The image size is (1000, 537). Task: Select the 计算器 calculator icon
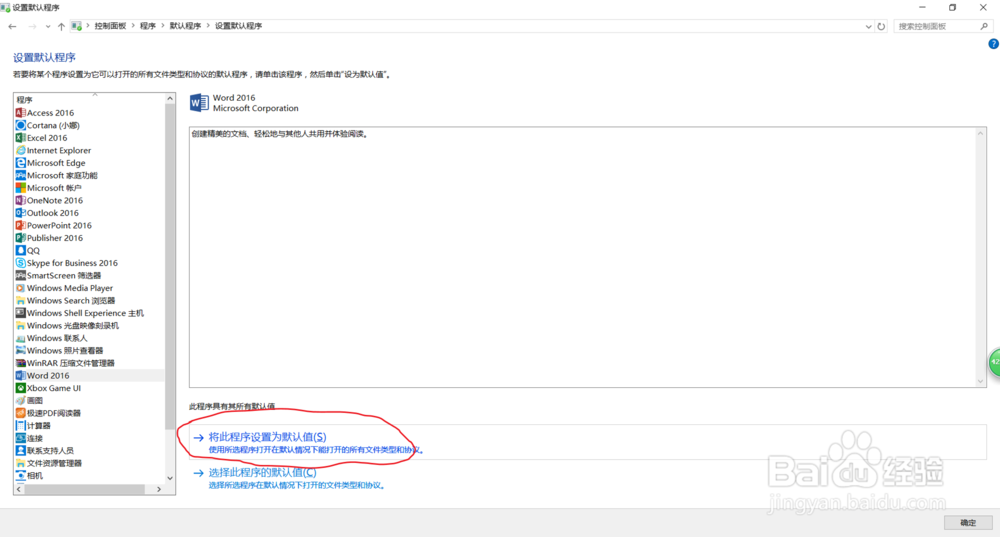[x=20, y=425]
